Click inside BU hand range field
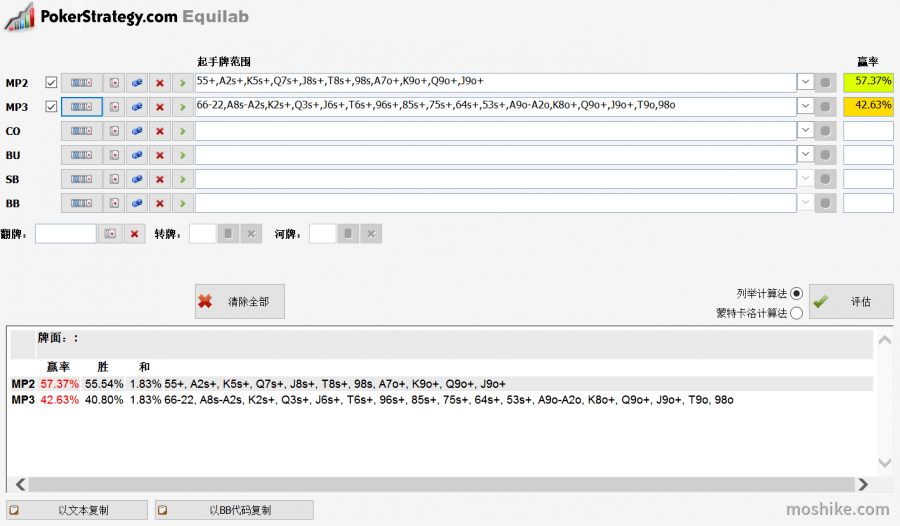The width and height of the screenshot is (900, 526). point(495,155)
